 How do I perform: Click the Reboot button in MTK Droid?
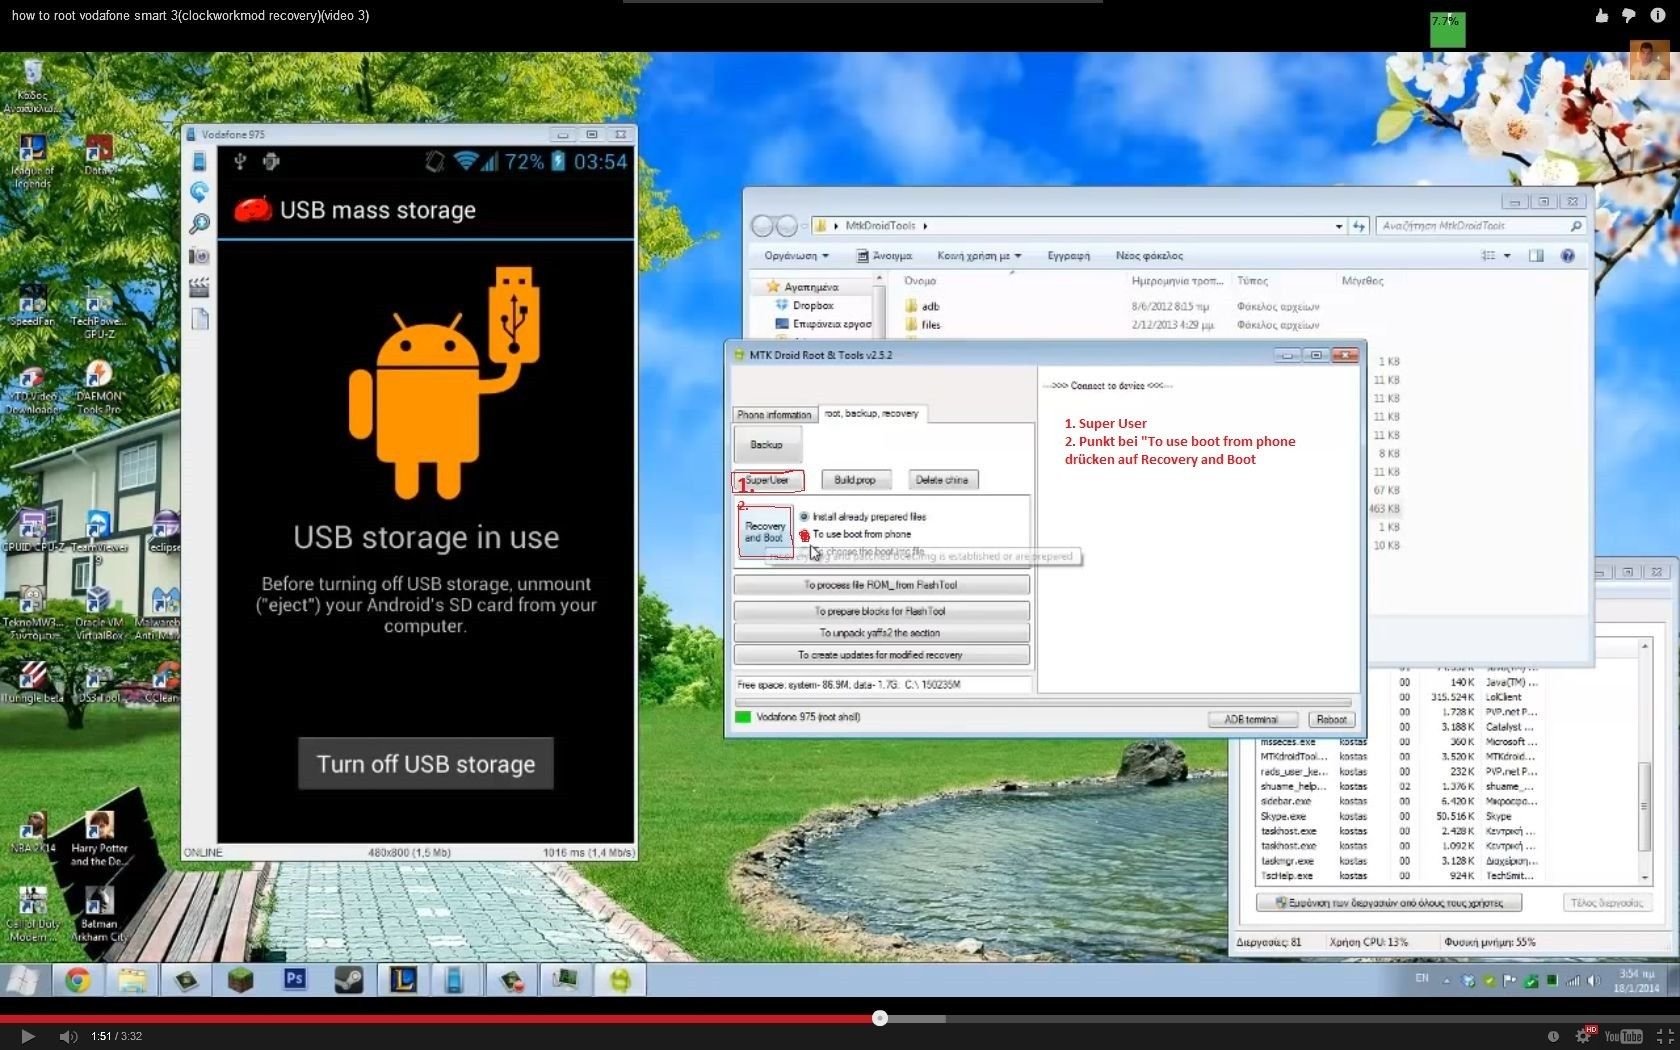pyautogui.click(x=1331, y=719)
